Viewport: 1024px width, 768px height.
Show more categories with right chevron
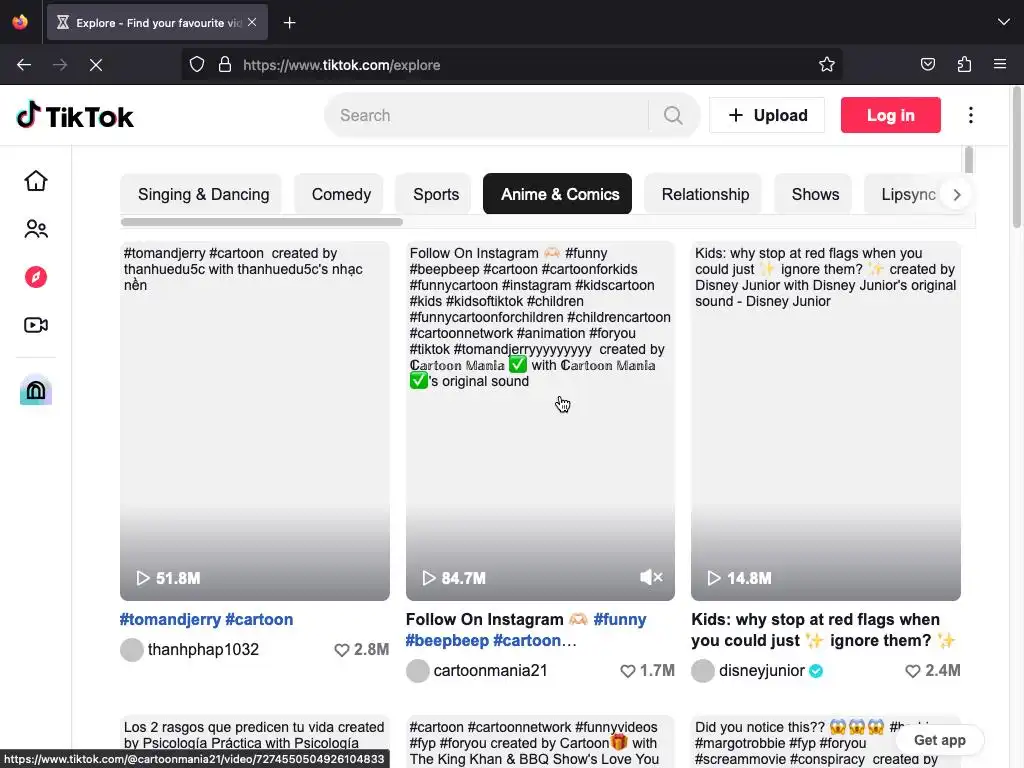[x=957, y=195]
